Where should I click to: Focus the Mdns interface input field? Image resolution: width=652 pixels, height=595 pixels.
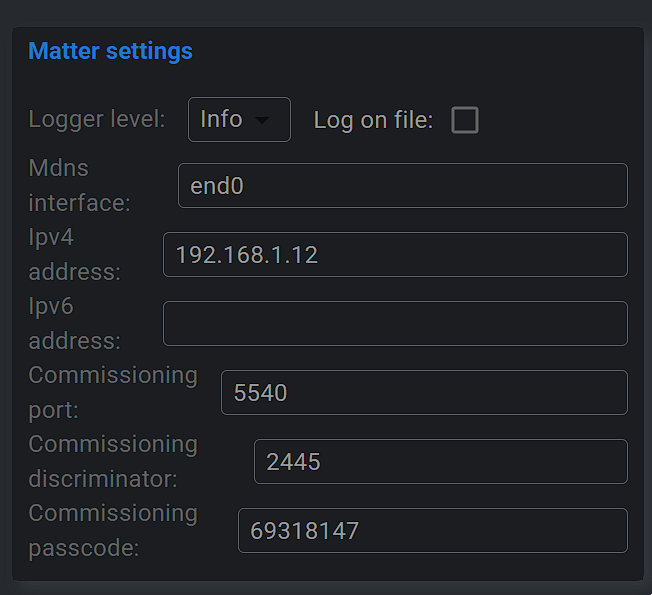pos(402,186)
